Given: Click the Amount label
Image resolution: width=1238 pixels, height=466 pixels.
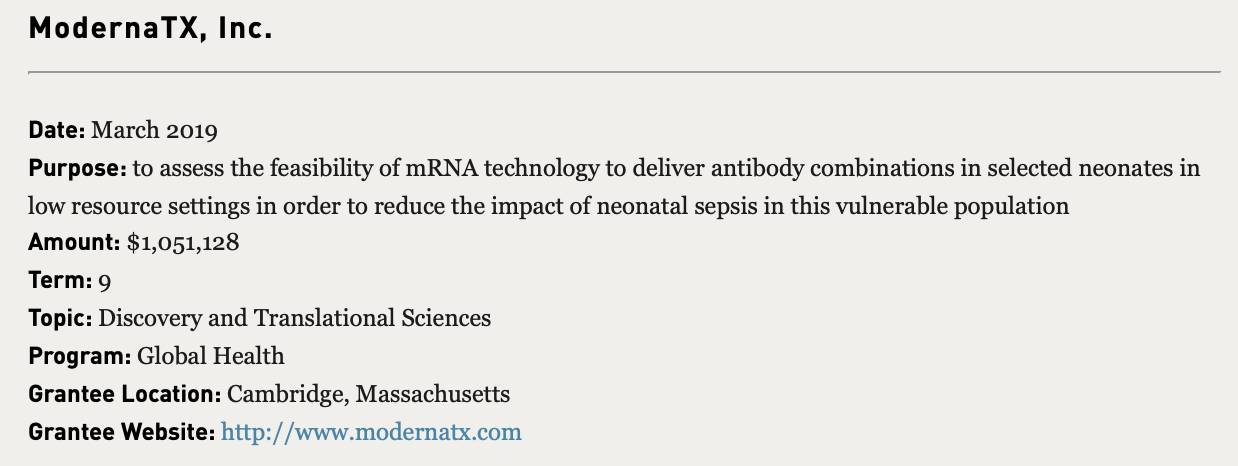Looking at the screenshot, I should pos(75,243).
